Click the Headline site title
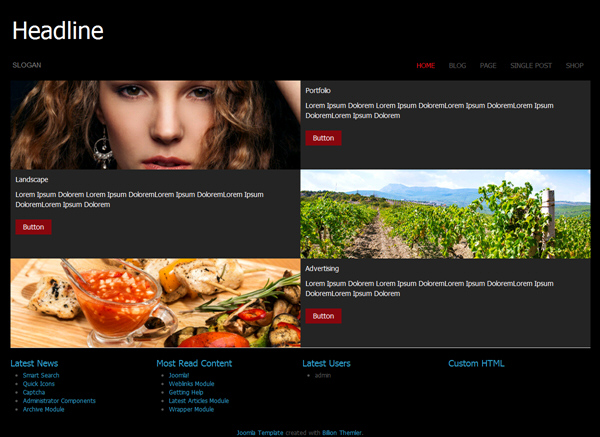 tap(58, 31)
